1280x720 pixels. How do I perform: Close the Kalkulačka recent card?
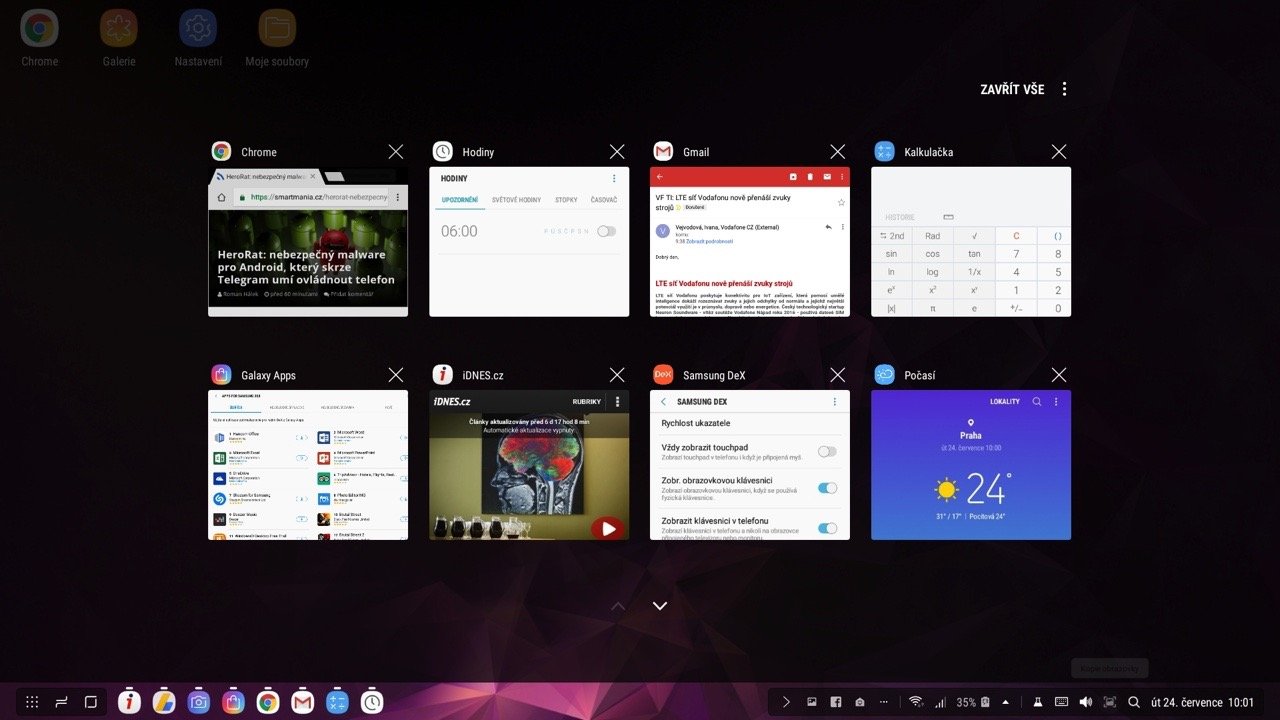(1059, 152)
